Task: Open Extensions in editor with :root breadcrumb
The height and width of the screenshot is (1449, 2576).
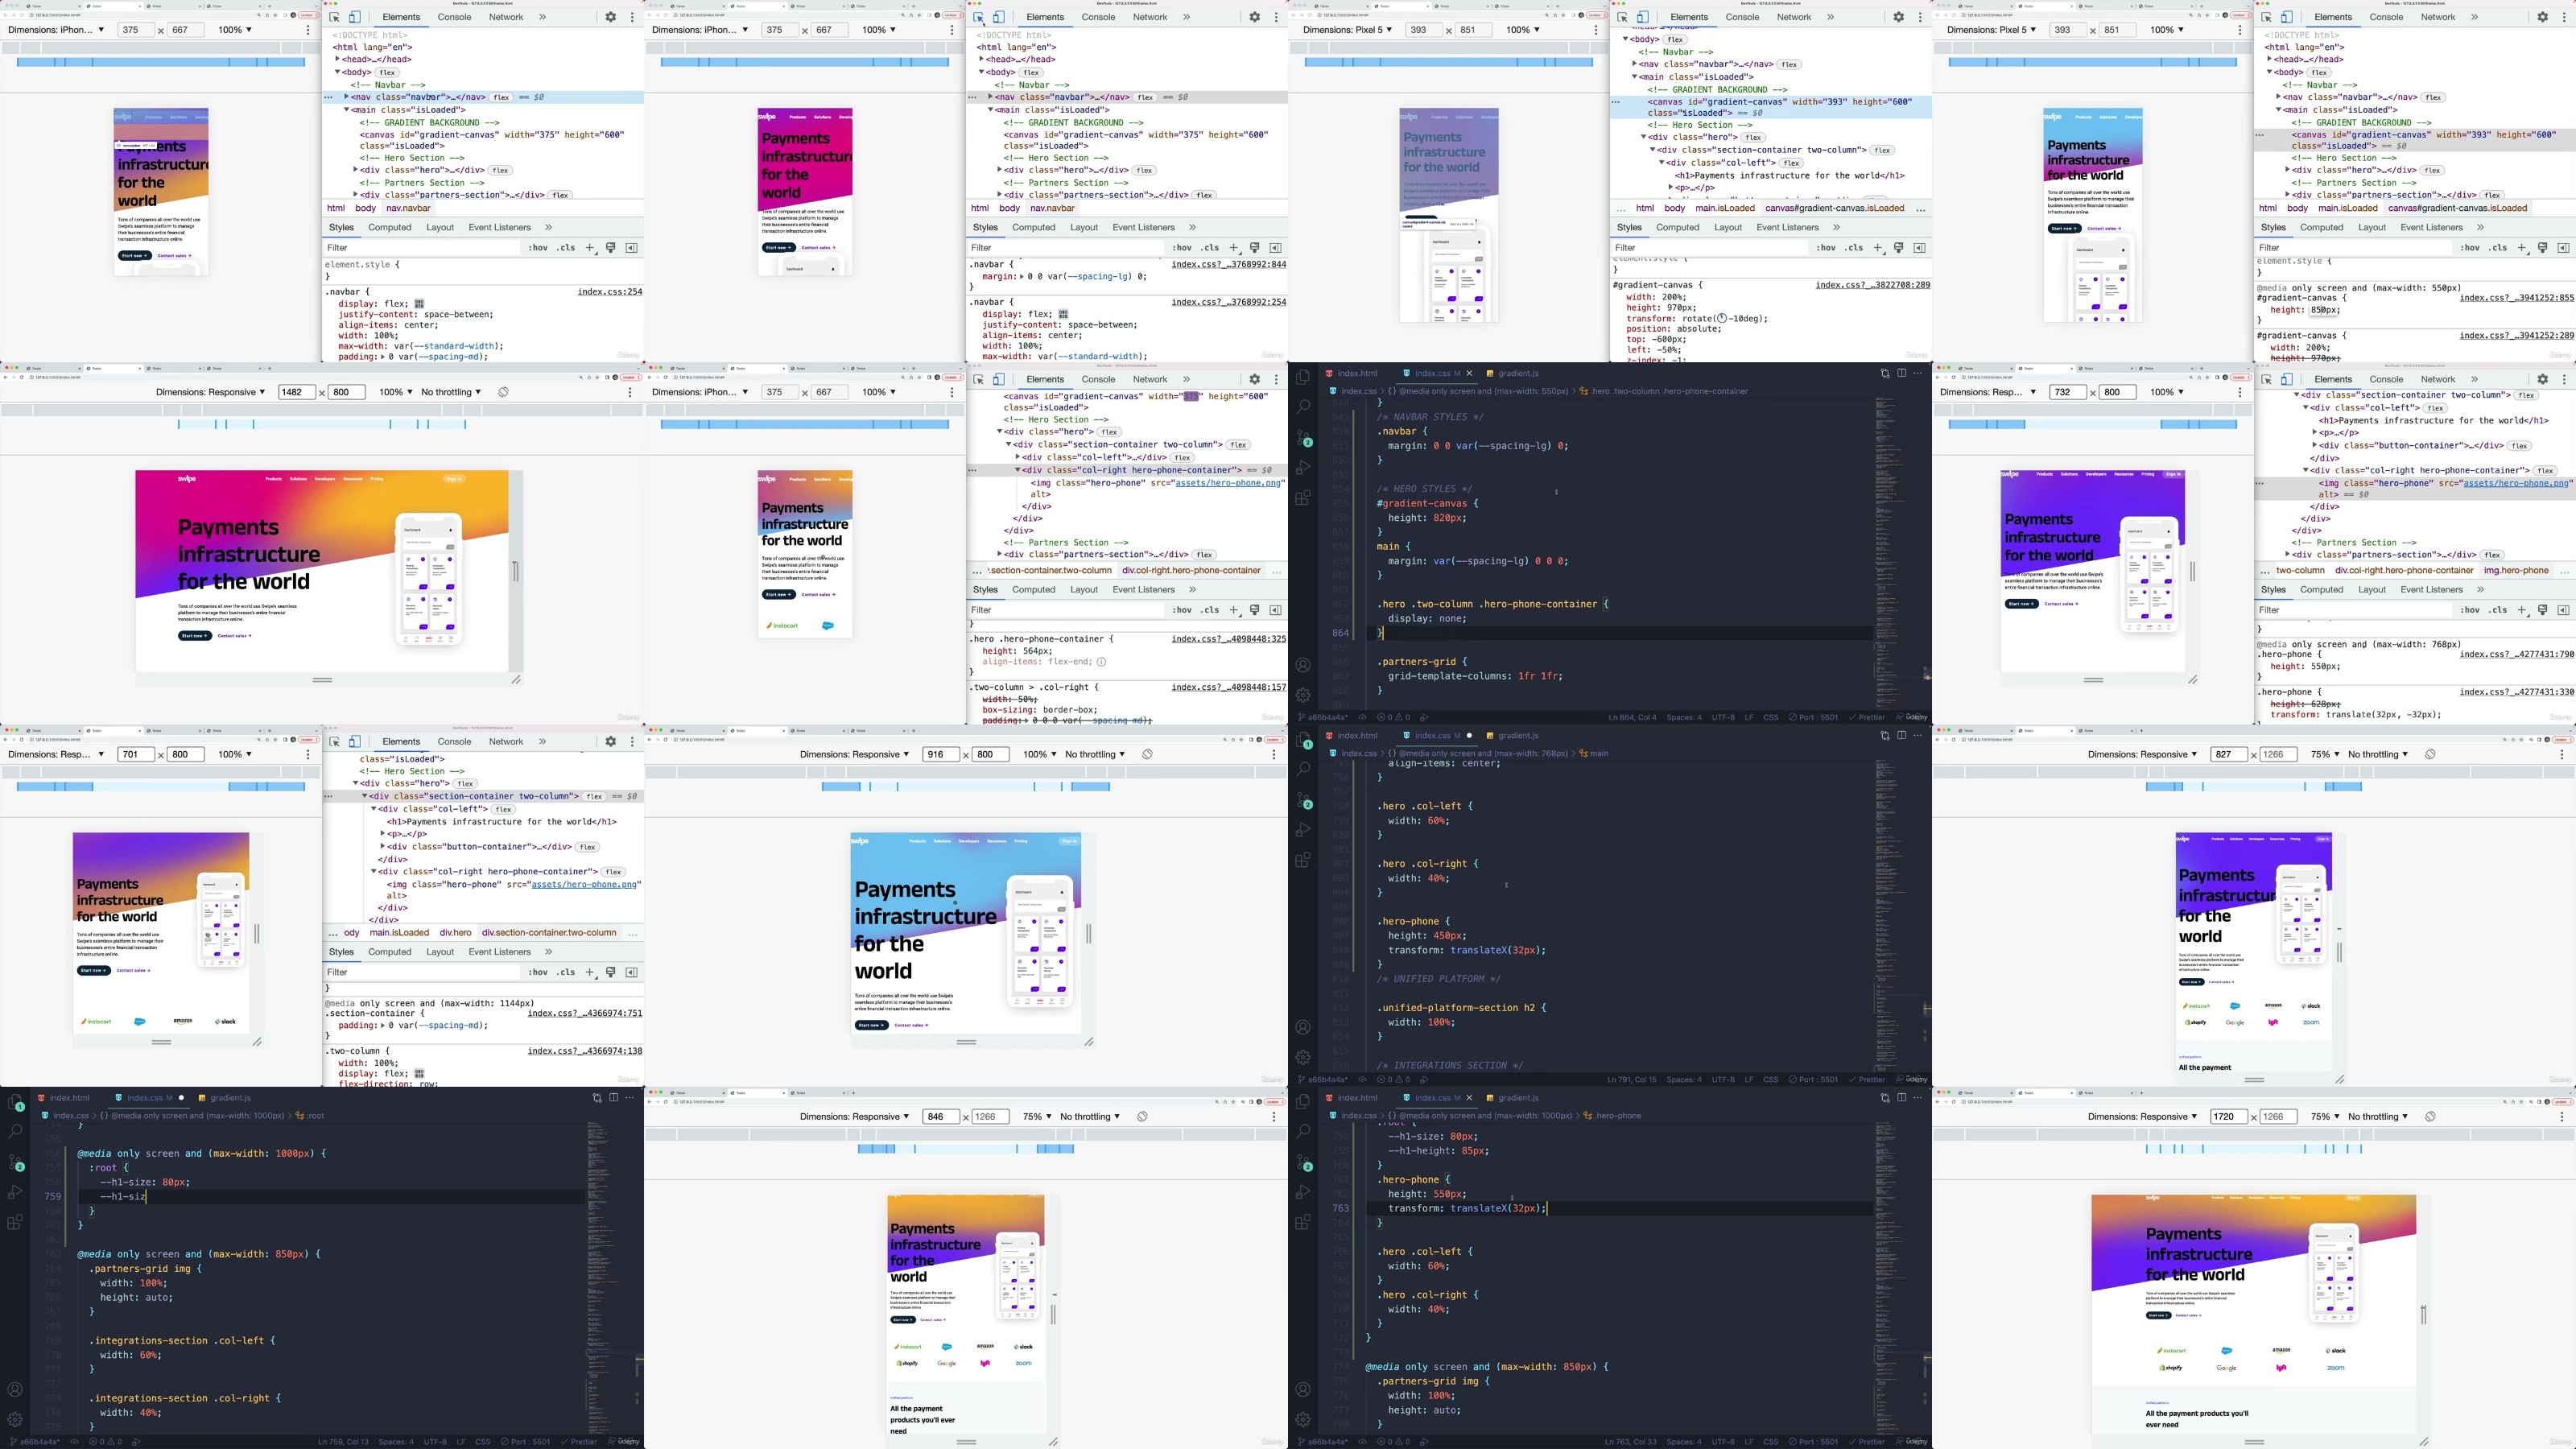Action: click(x=15, y=1222)
